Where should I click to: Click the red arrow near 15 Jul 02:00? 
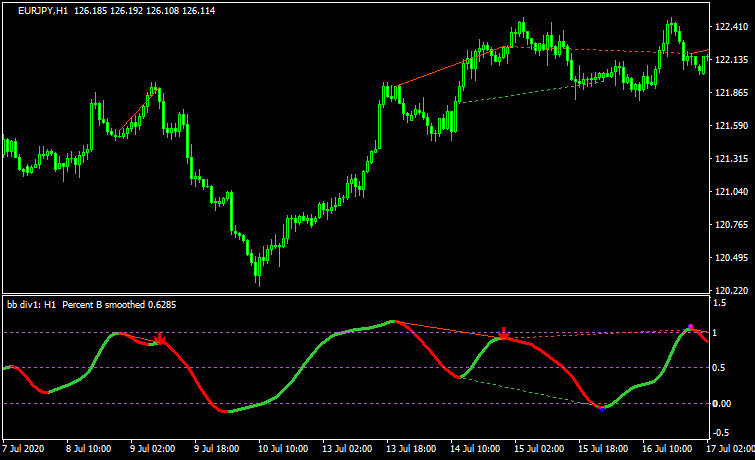(505, 334)
